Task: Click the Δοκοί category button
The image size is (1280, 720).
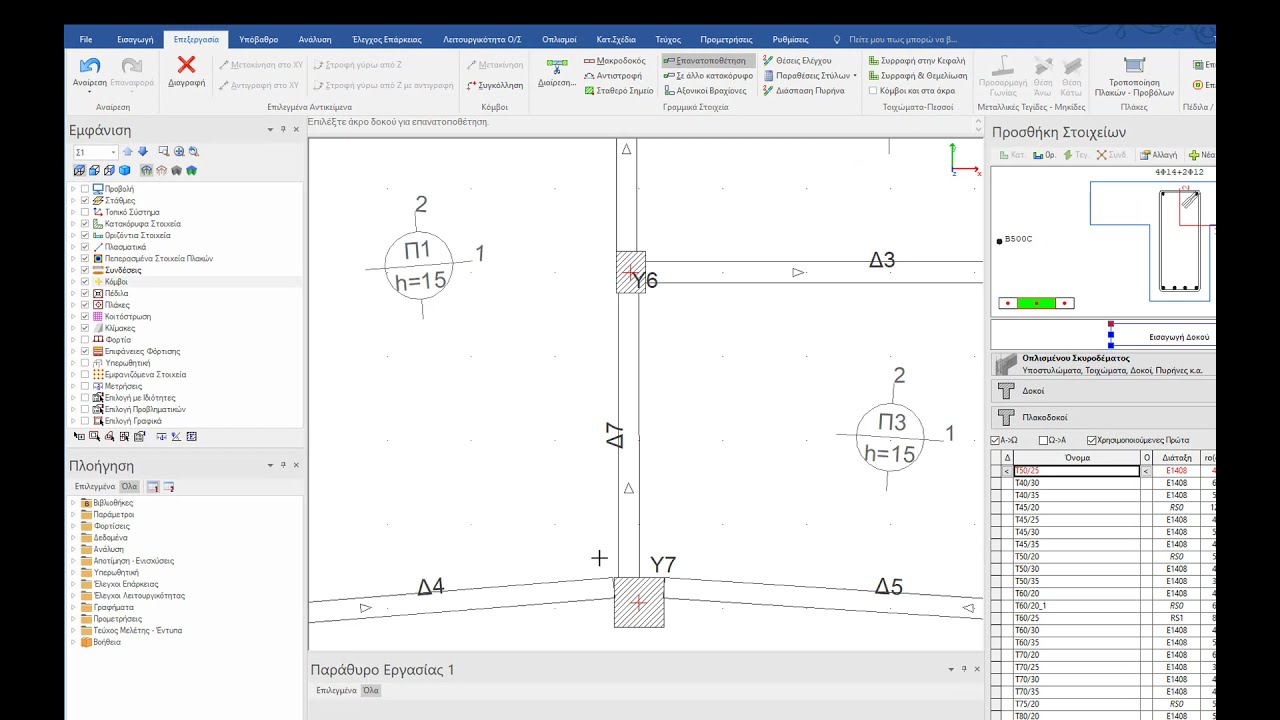Action: 1103,391
